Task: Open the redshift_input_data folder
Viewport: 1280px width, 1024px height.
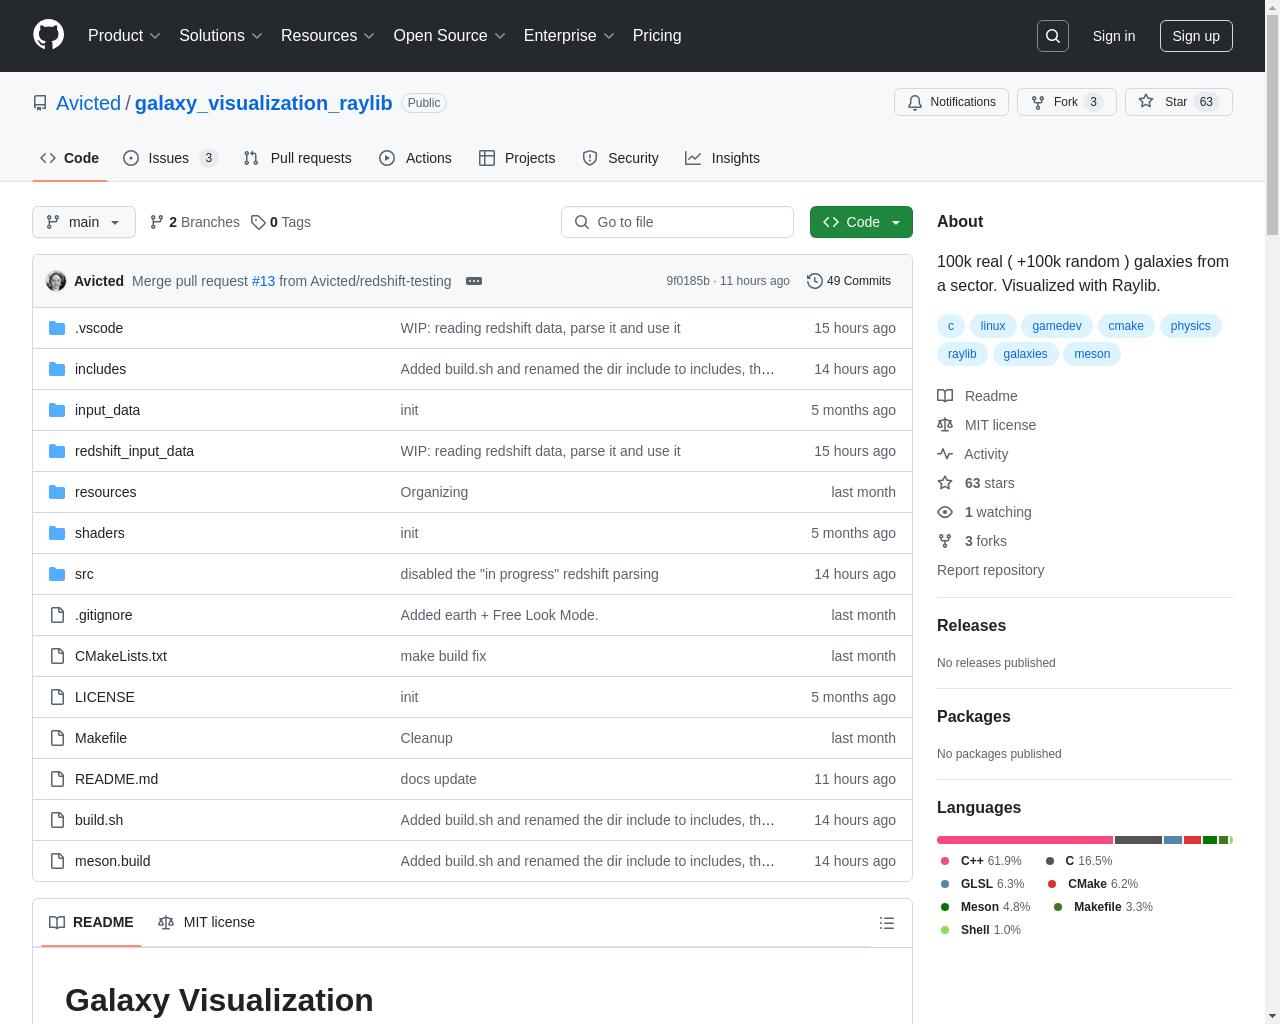Action: point(134,451)
